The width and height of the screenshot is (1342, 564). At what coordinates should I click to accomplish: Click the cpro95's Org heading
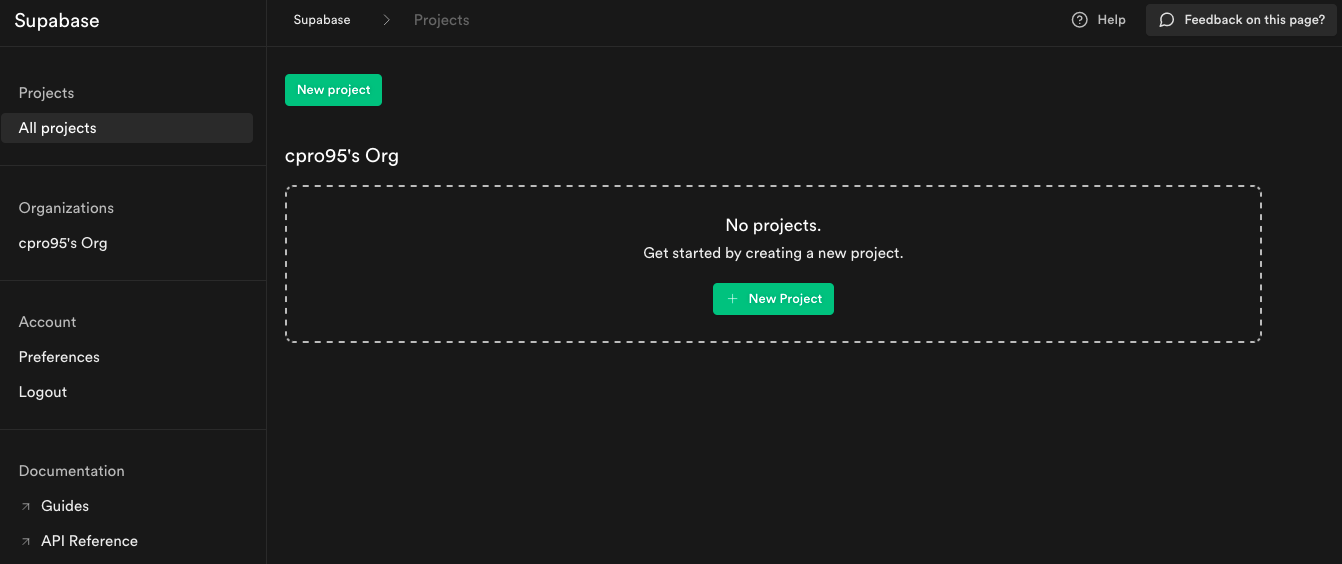click(342, 156)
